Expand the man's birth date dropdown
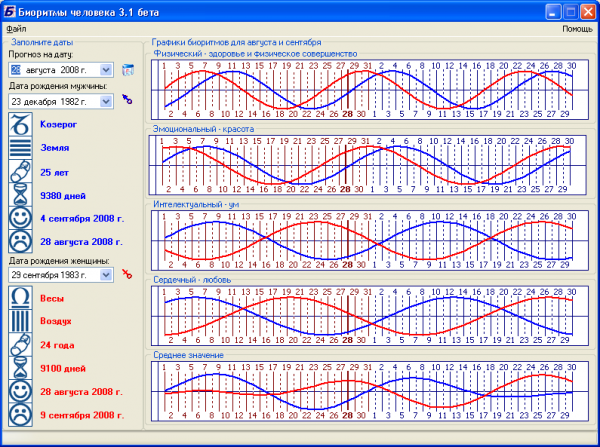Screen dimensions: 600x447 (x=107, y=101)
